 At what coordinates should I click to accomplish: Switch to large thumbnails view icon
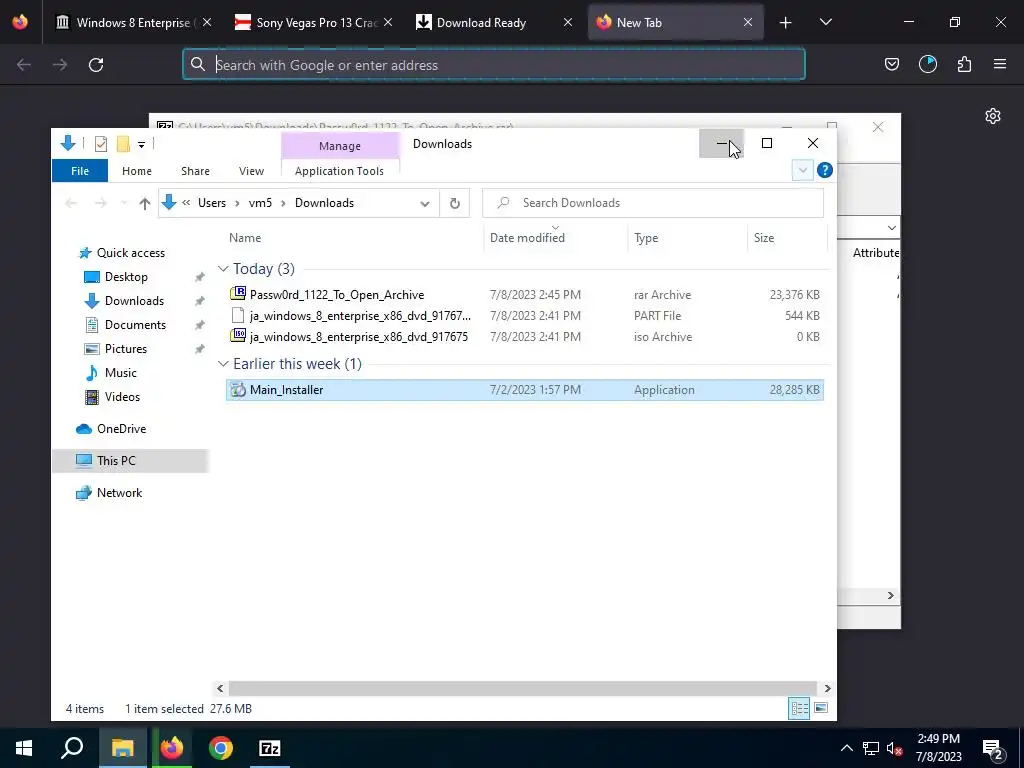point(821,709)
